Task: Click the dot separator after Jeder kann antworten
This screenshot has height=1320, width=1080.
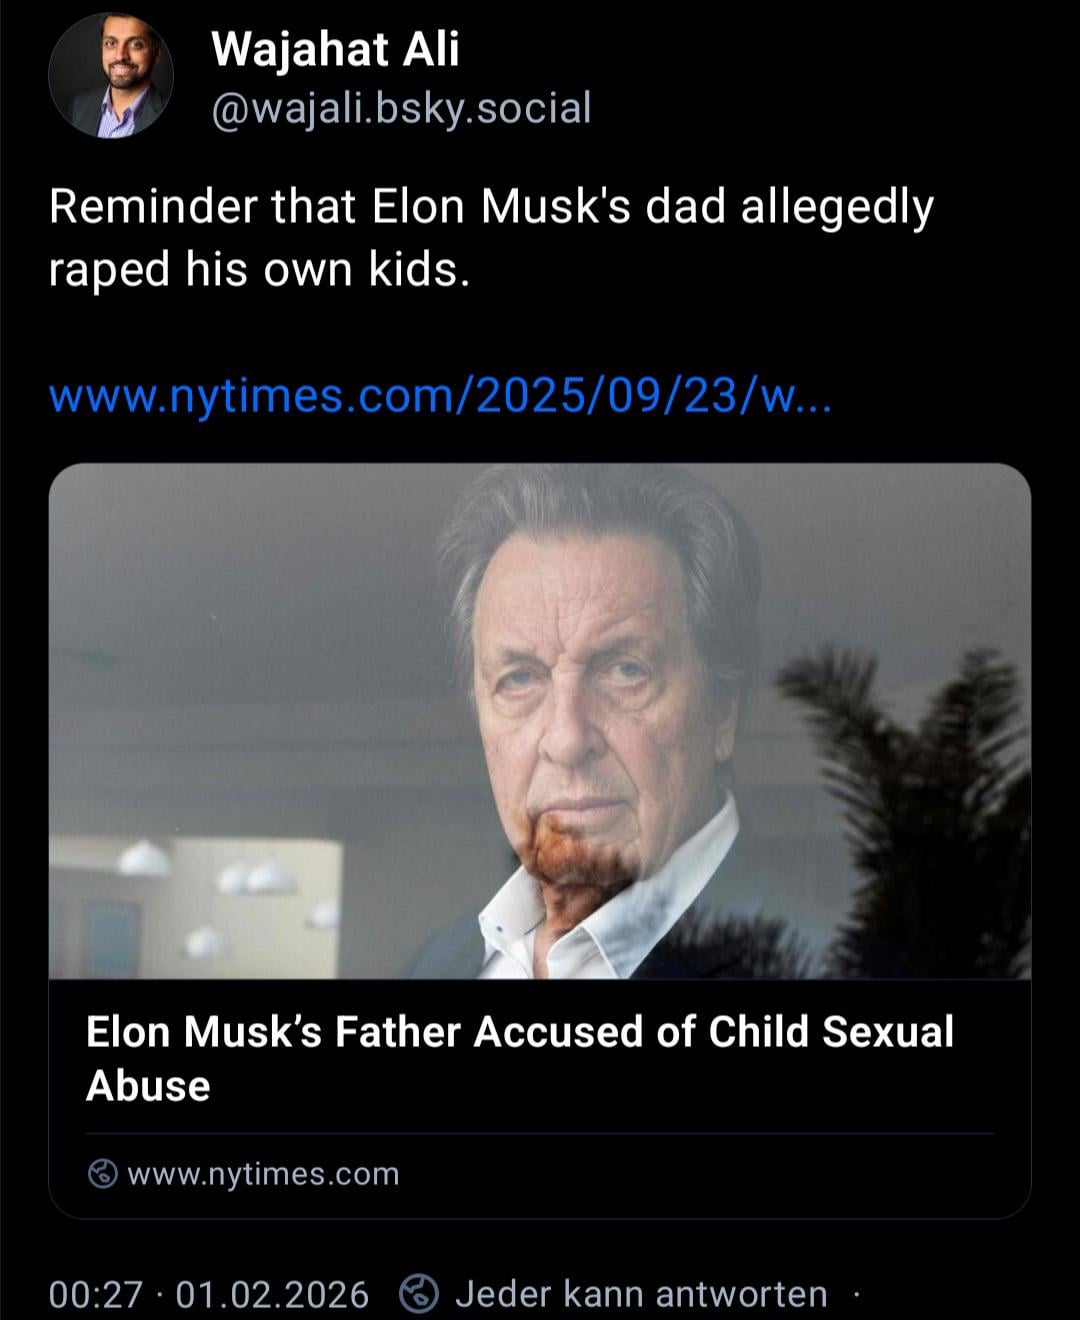Action: 856,1295
